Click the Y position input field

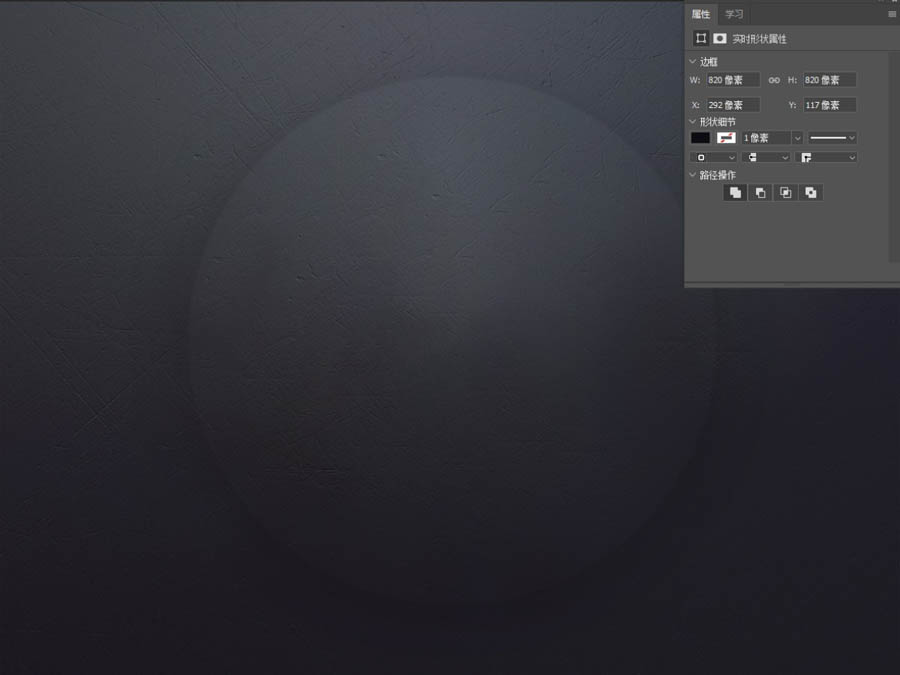(829, 105)
